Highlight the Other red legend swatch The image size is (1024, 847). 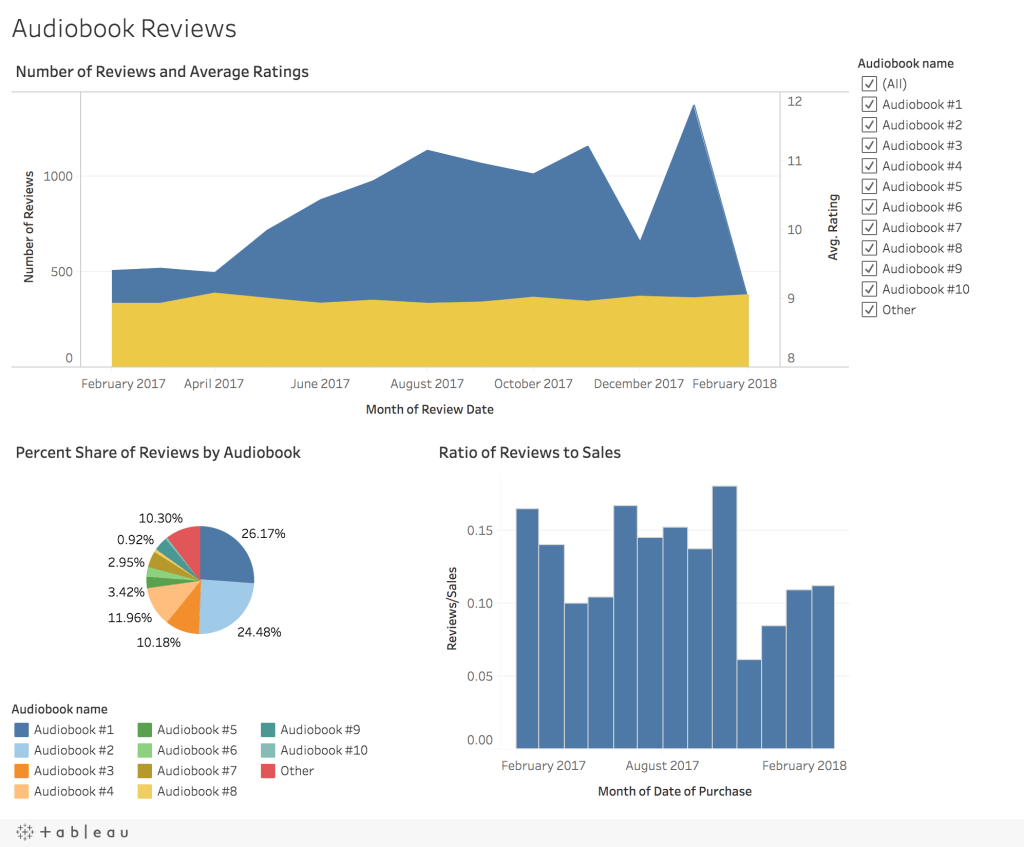pyautogui.click(x=268, y=771)
